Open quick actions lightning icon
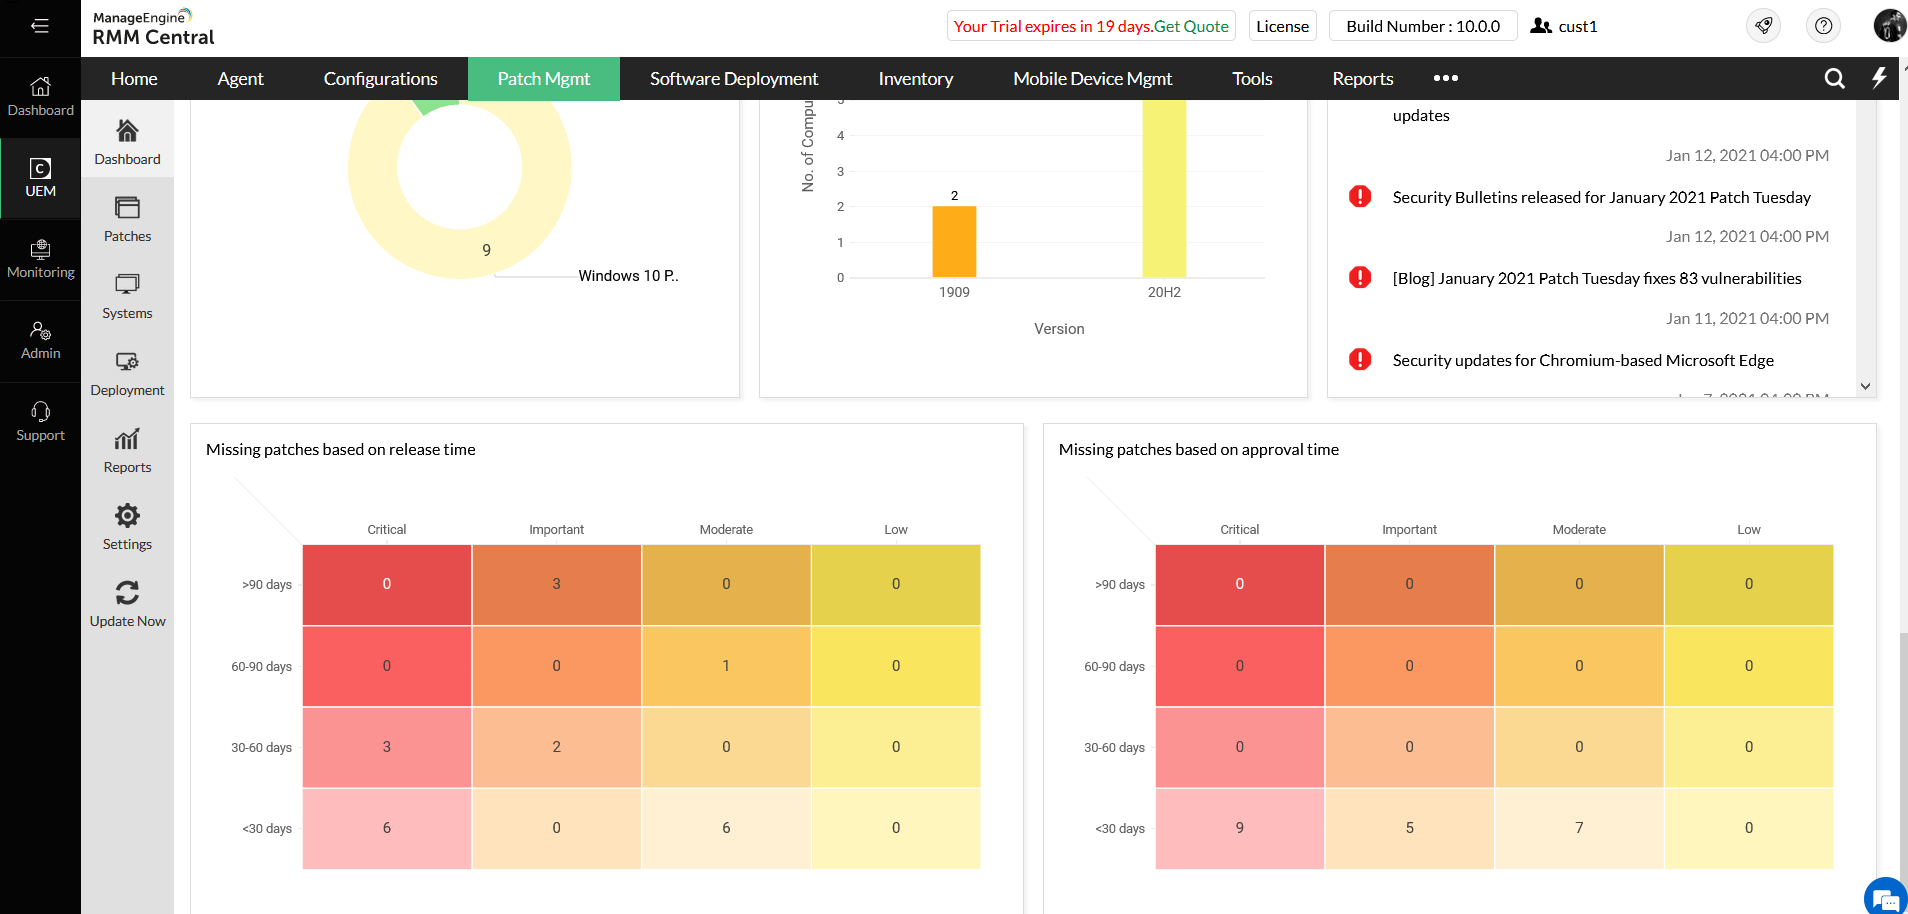Screen dimensions: 1908x914 point(1879,78)
